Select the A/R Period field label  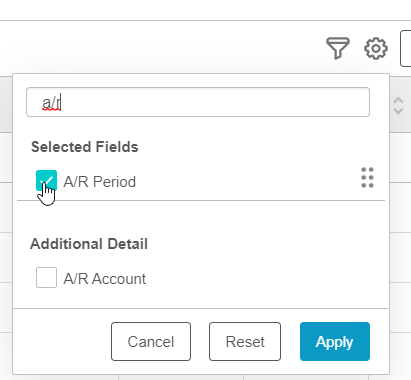(100, 182)
